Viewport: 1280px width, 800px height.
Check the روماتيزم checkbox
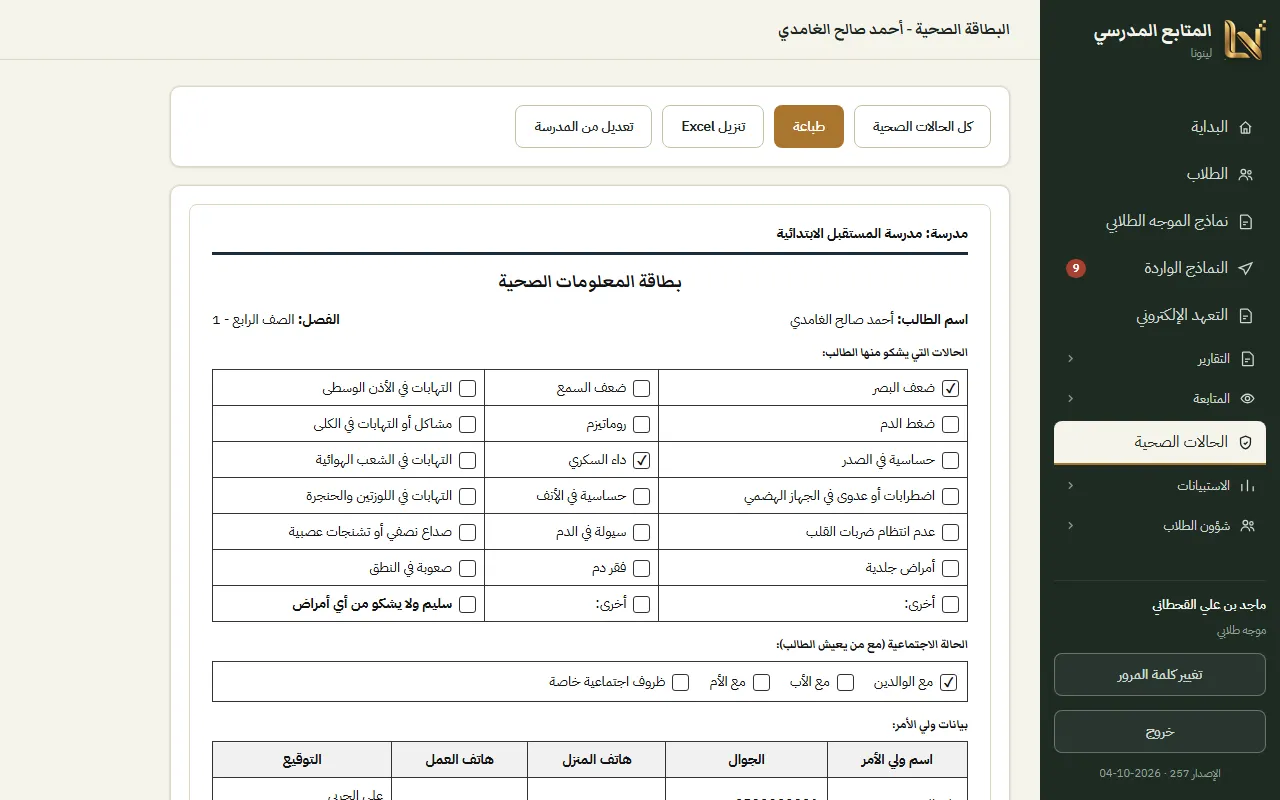(642, 424)
